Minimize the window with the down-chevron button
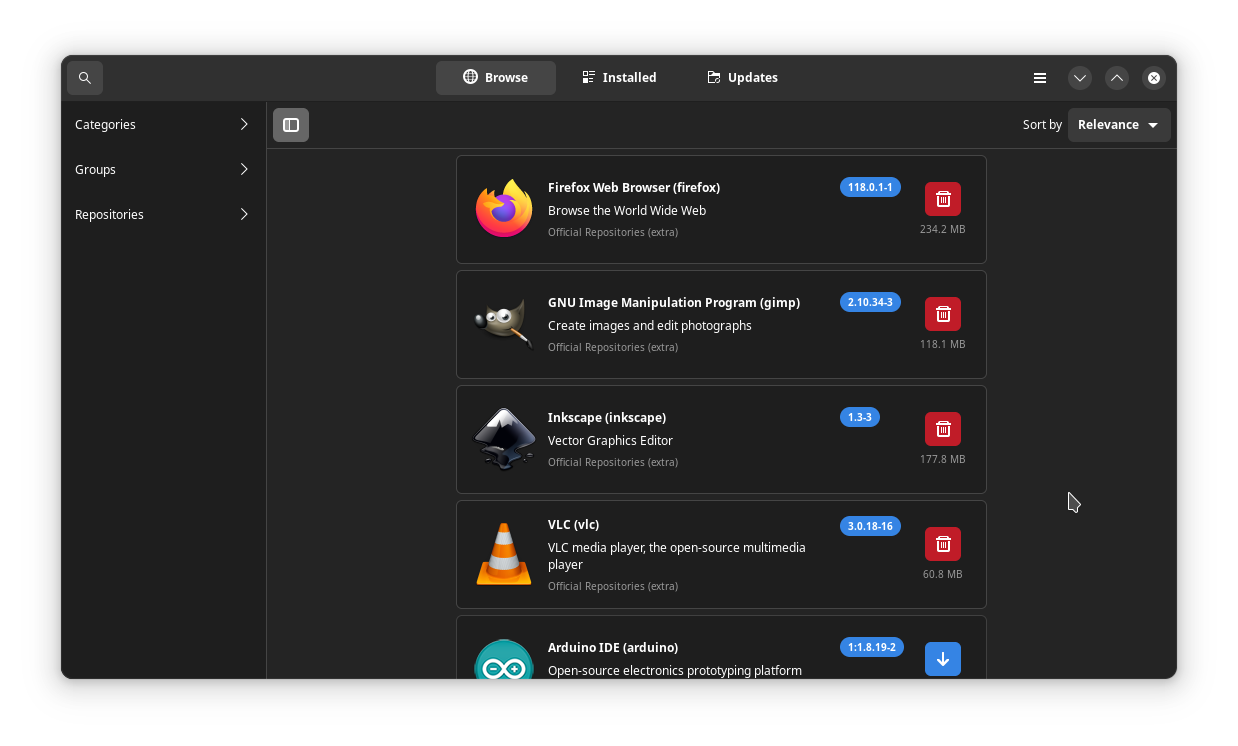 tap(1080, 78)
